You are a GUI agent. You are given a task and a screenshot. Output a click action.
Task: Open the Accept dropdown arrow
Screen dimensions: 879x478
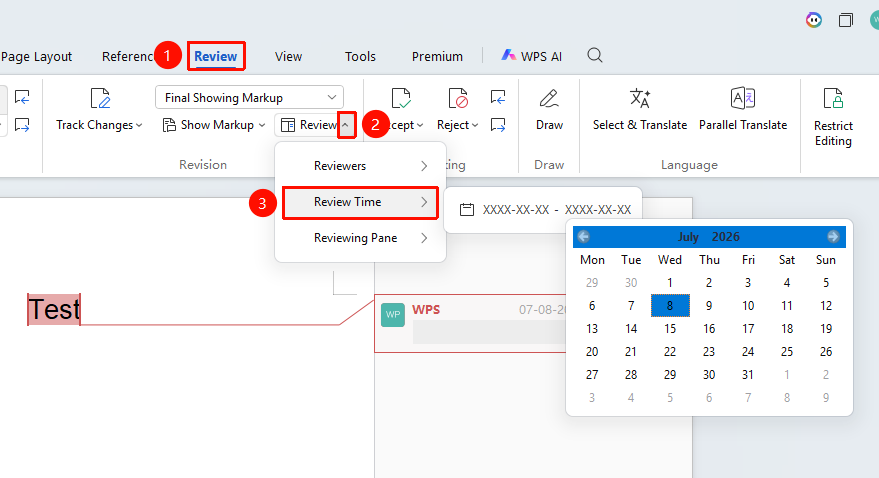[420, 126]
